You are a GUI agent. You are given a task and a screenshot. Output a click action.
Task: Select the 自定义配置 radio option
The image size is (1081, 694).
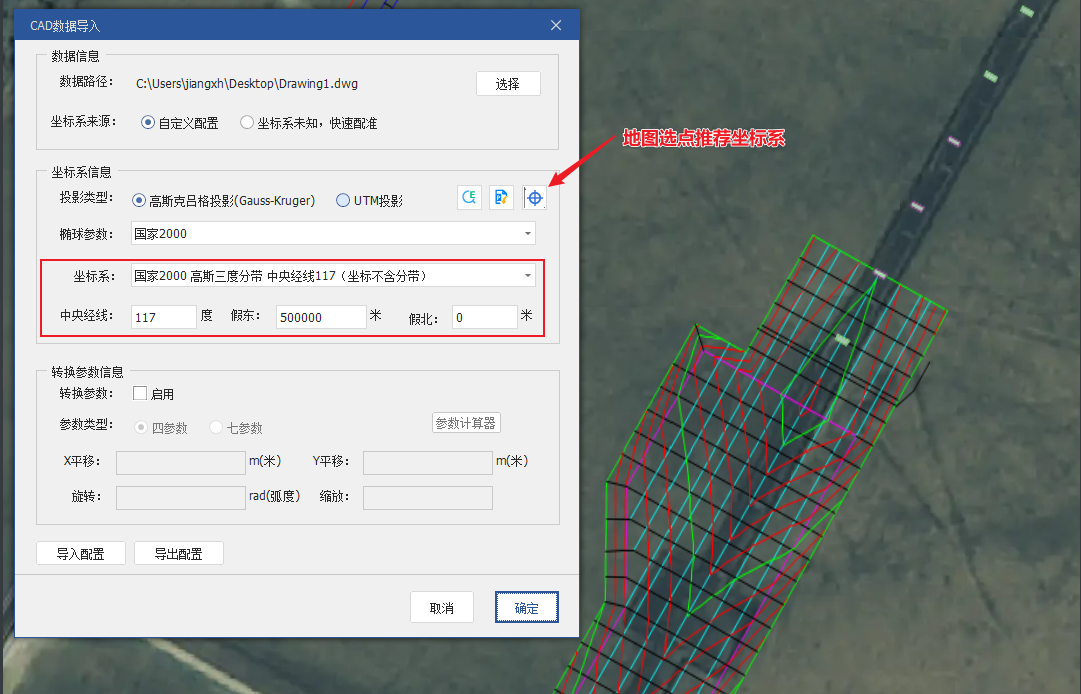(x=148, y=123)
